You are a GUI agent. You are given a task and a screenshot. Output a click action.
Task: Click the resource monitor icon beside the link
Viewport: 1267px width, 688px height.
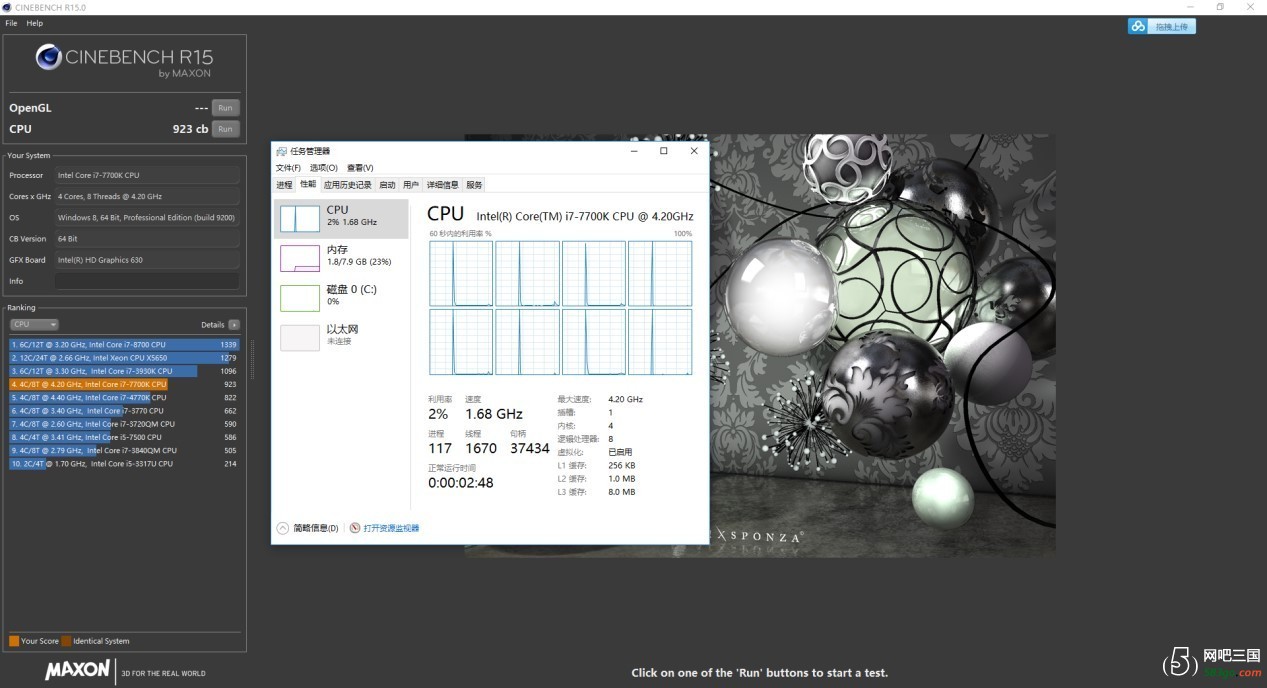[x=355, y=528]
